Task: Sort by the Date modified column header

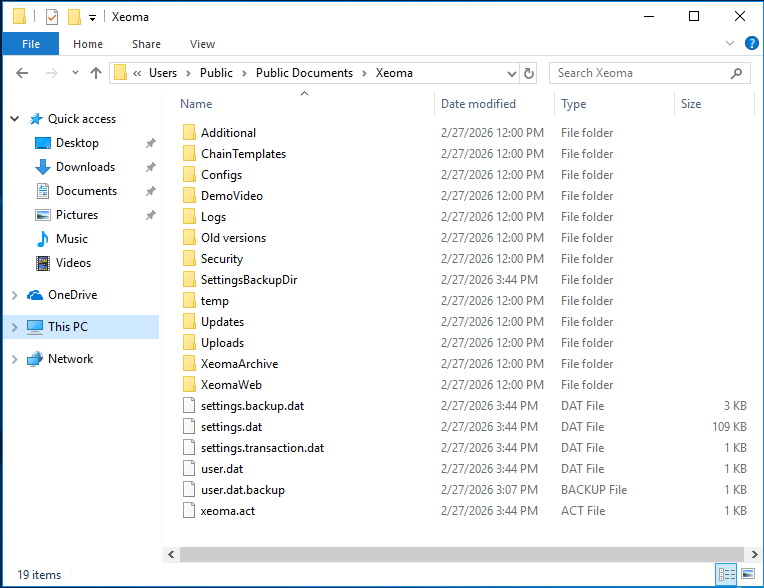Action: pos(478,104)
